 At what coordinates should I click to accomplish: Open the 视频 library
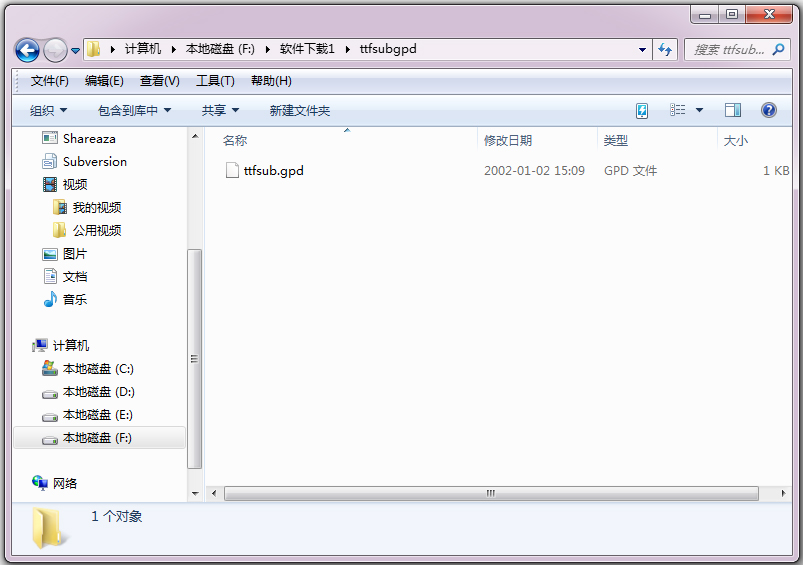[x=65, y=184]
